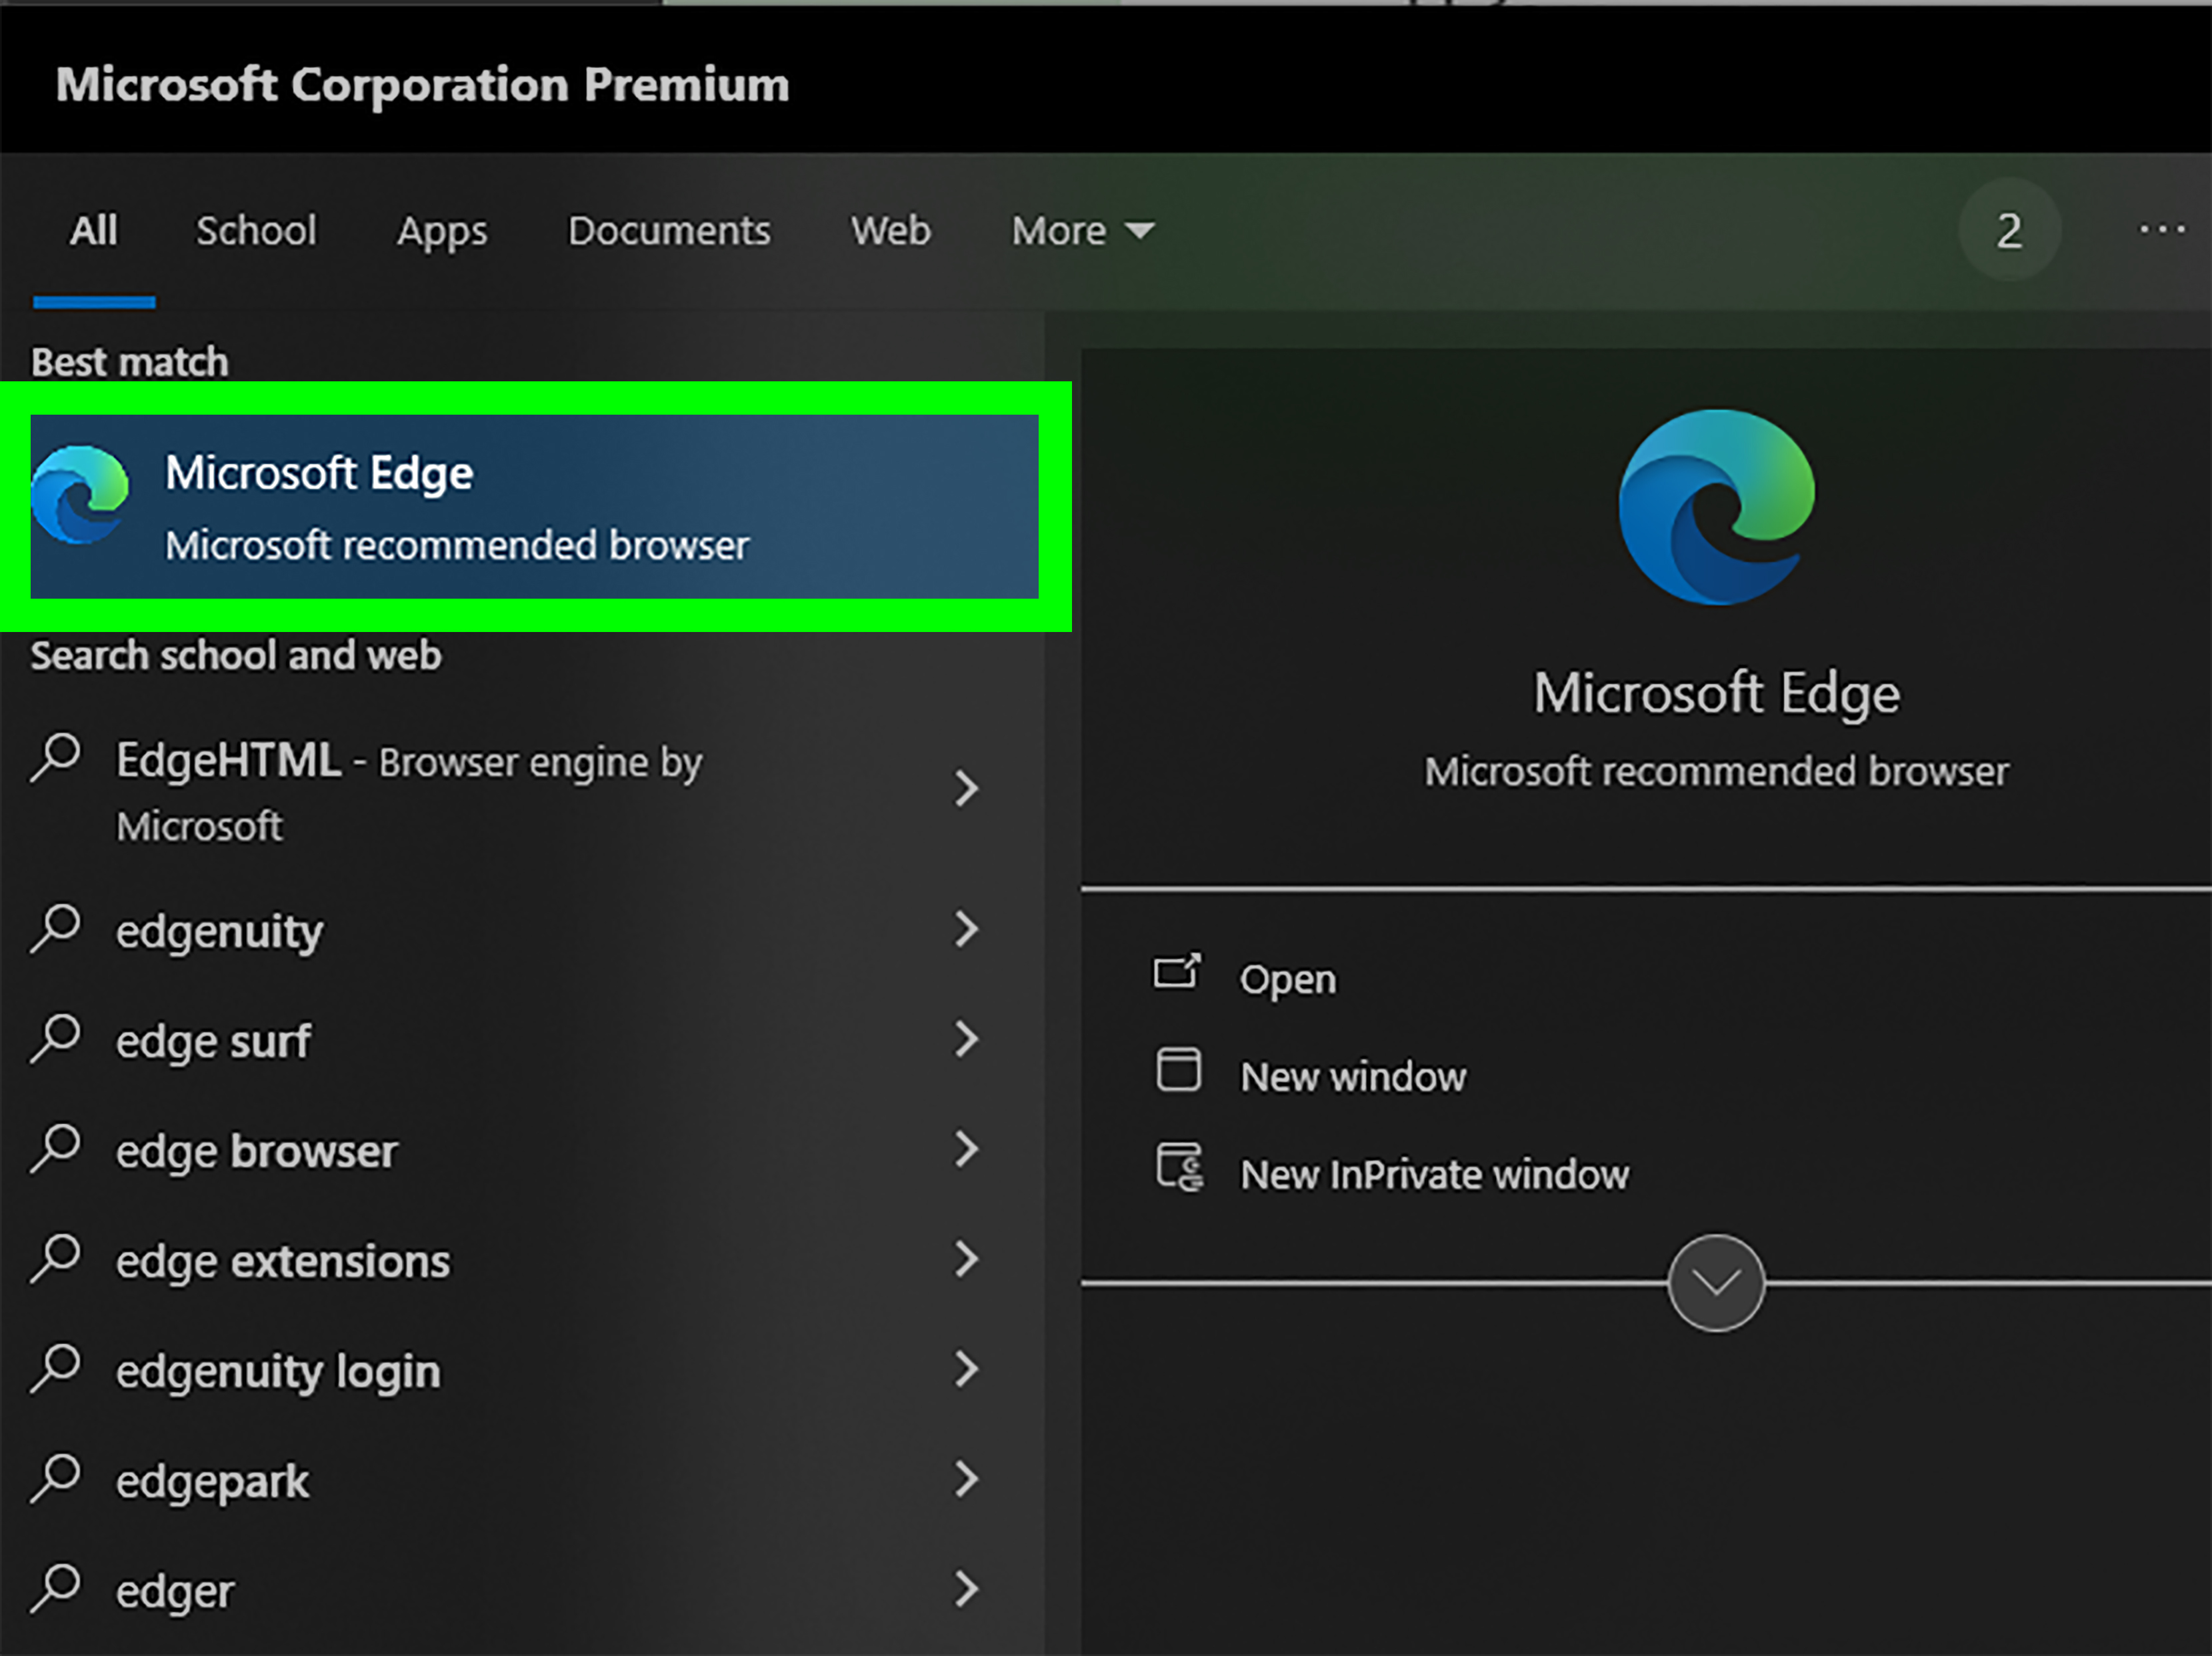Screen dimensions: 2212x1656
Task: Expand the edge extensions suggestion arrow
Action: pos(965,1259)
